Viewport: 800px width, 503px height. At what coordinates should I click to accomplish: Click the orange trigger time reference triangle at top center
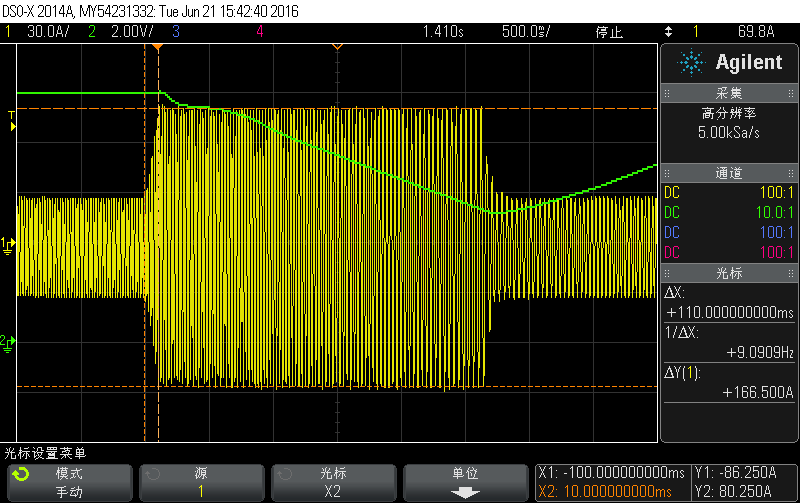(x=337, y=47)
